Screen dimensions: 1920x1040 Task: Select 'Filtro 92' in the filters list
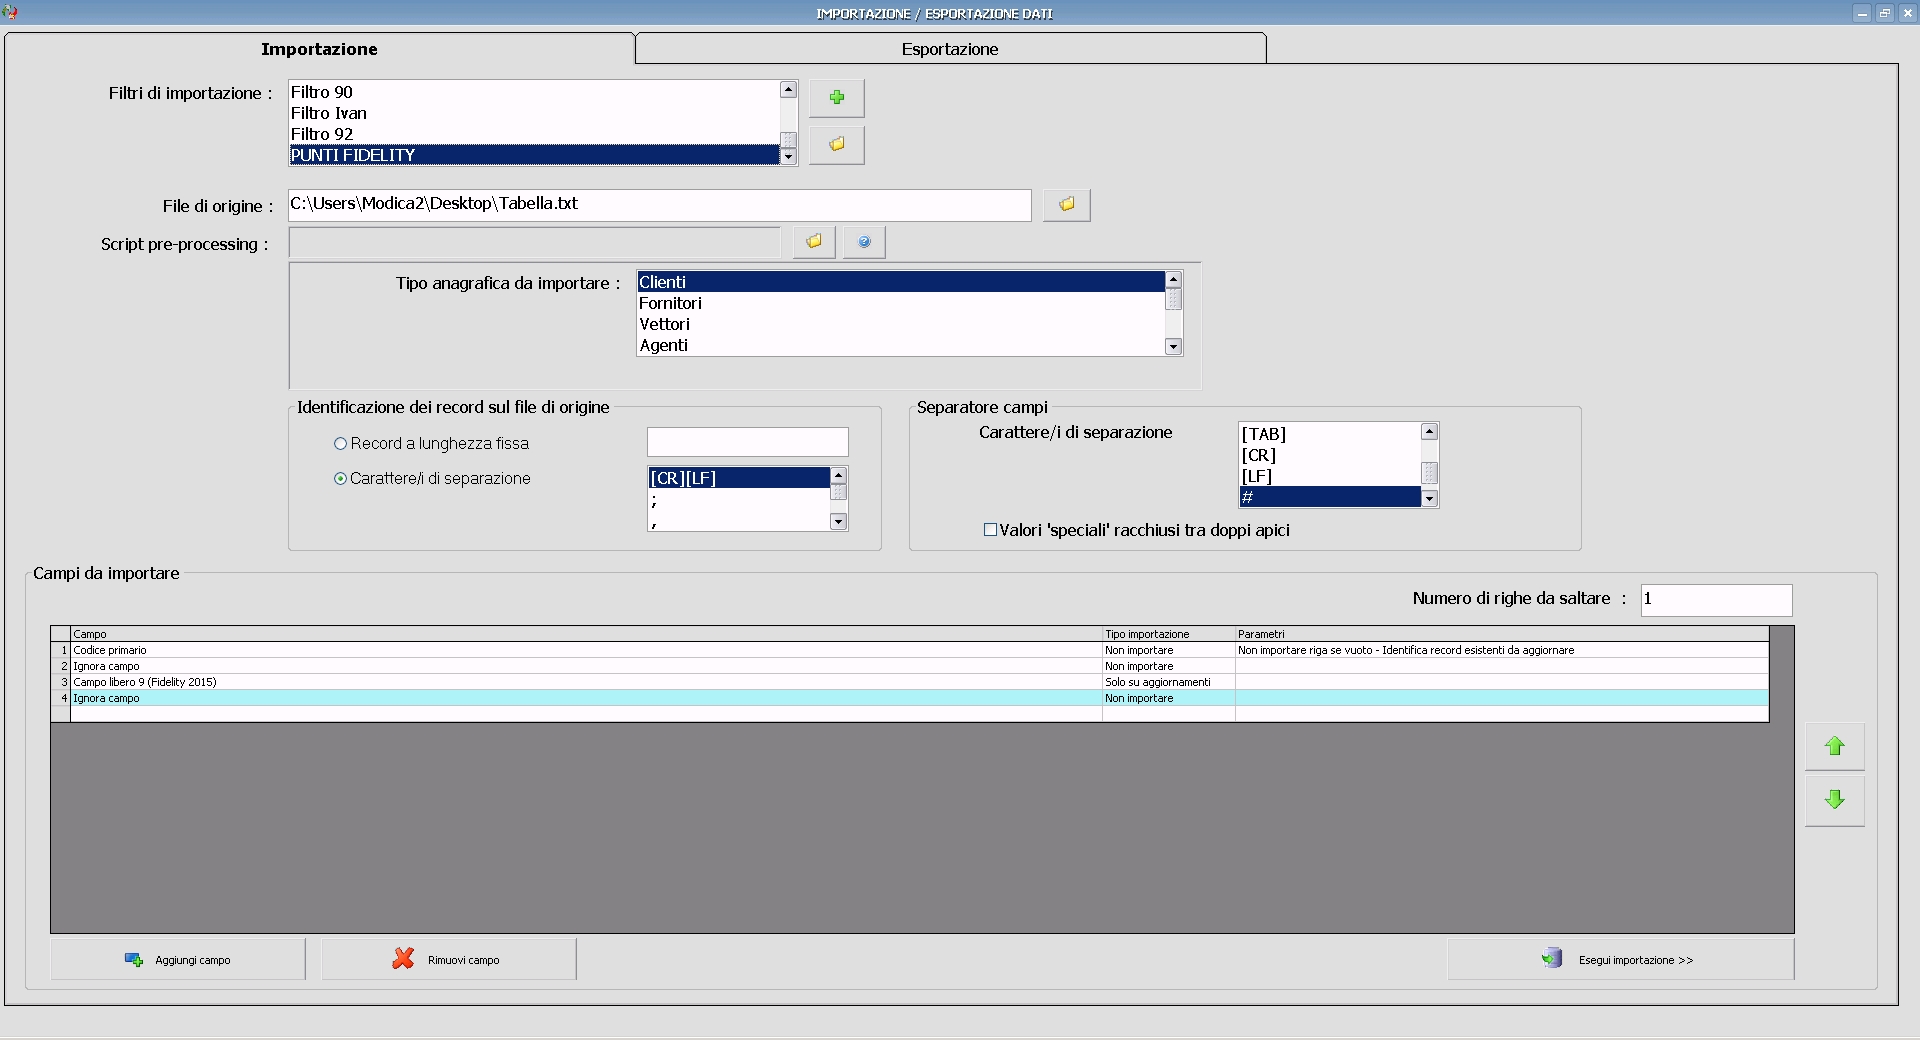[x=534, y=134]
